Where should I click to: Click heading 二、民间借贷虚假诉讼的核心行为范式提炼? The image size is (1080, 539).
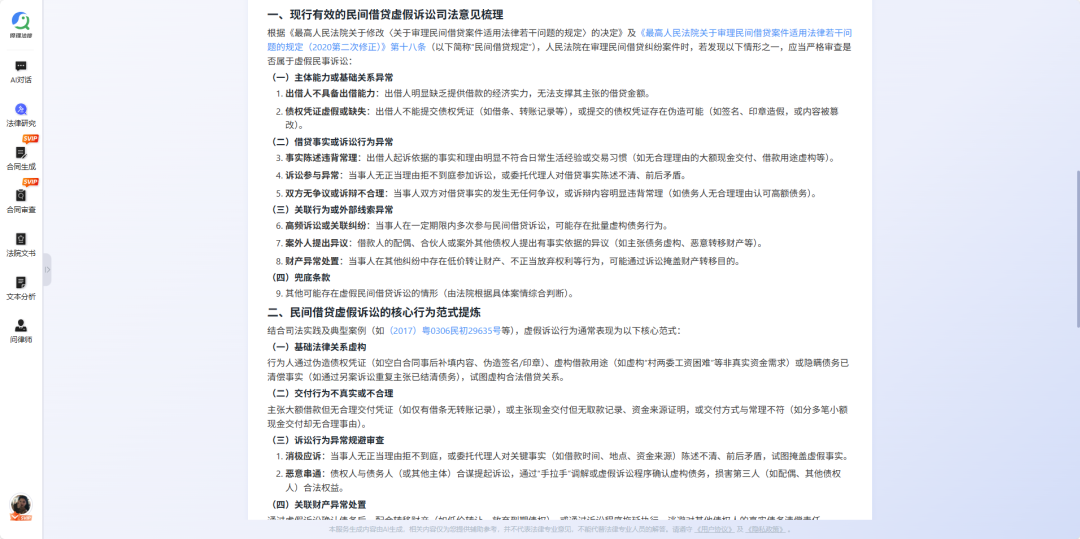tap(374, 312)
